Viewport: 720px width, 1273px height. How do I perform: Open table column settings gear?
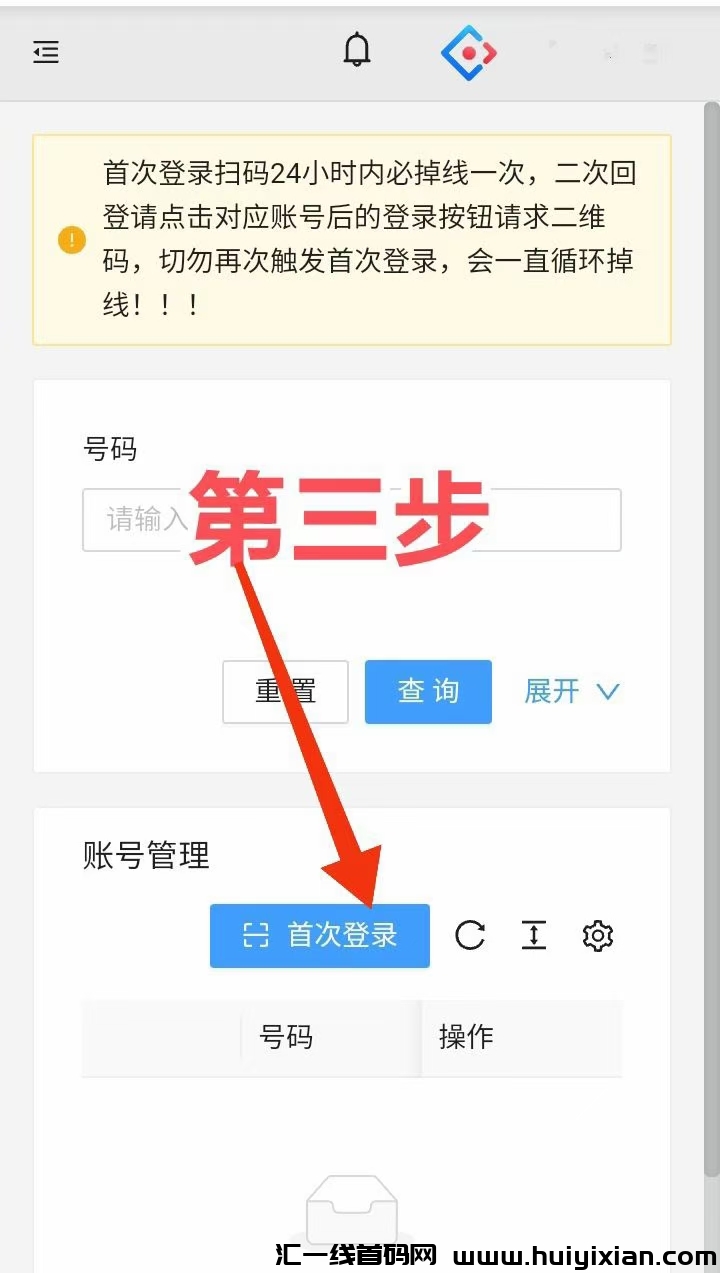coord(597,936)
